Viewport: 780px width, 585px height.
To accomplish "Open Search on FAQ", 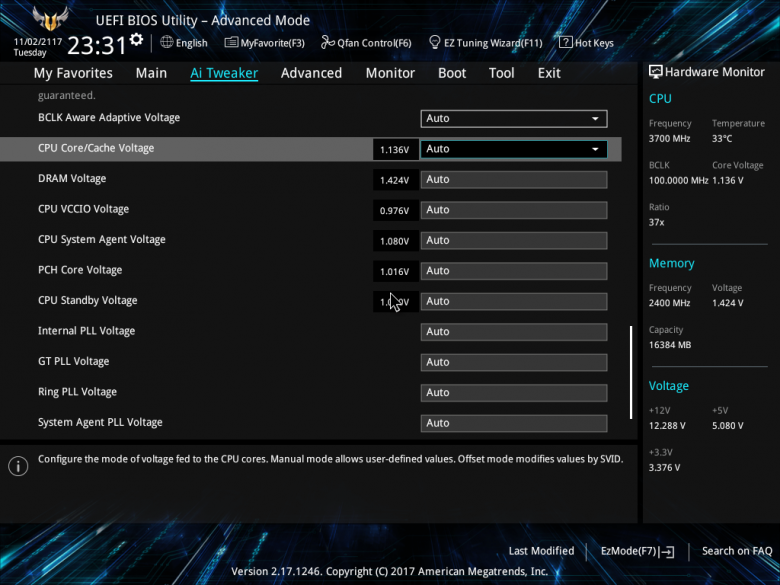I will click(737, 551).
